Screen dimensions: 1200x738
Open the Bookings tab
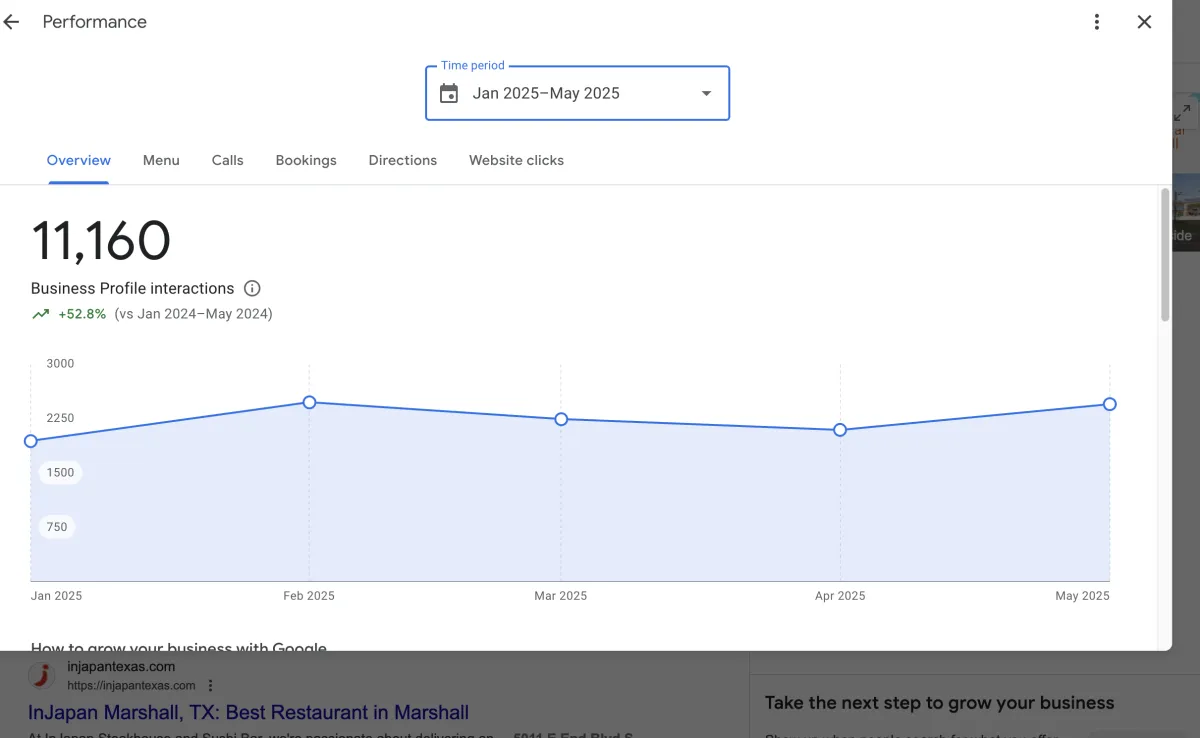coord(306,160)
